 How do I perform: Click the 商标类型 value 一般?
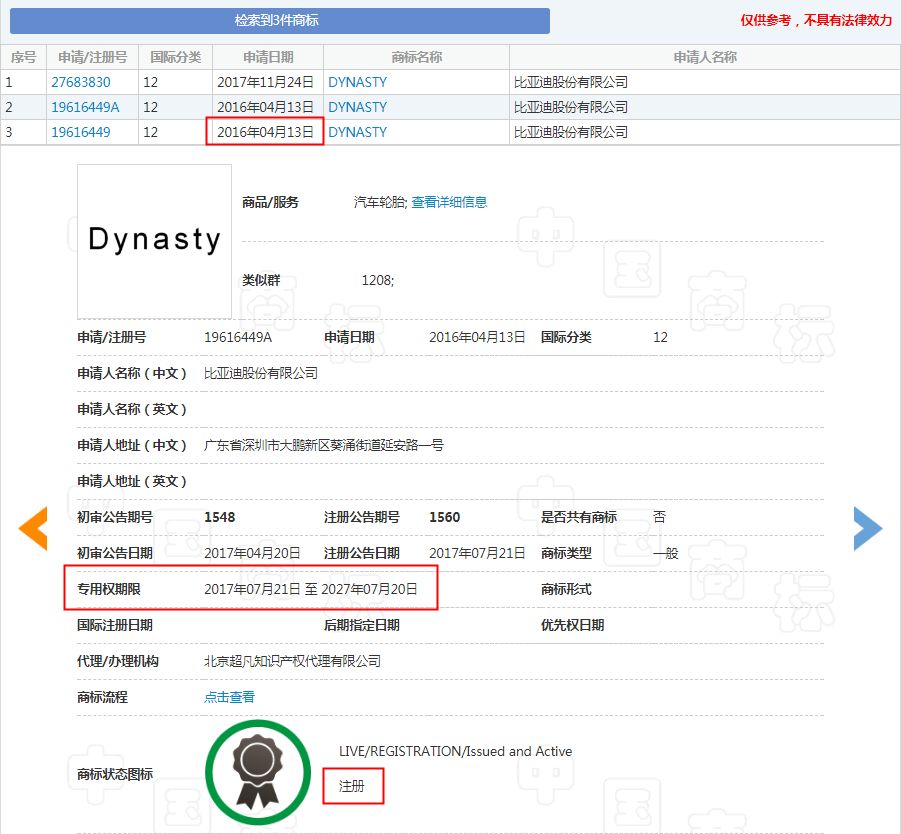click(x=666, y=553)
